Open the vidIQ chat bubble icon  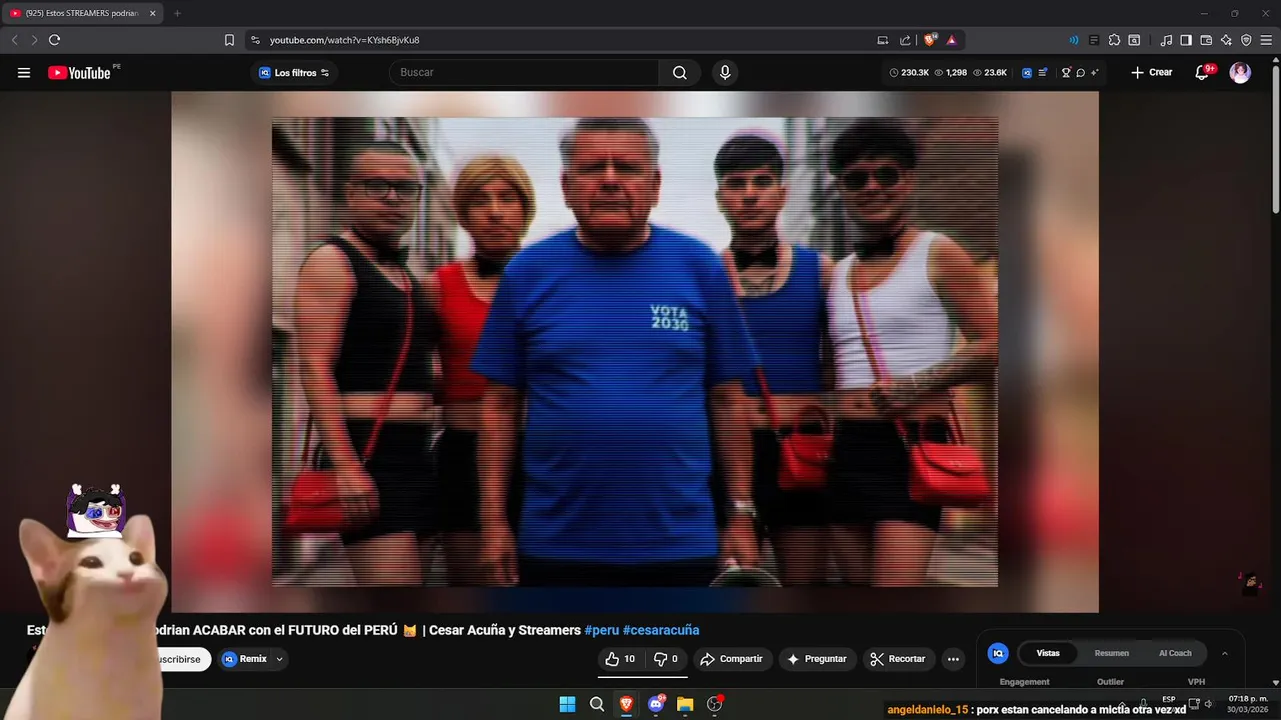pyautogui.click(x=1080, y=72)
